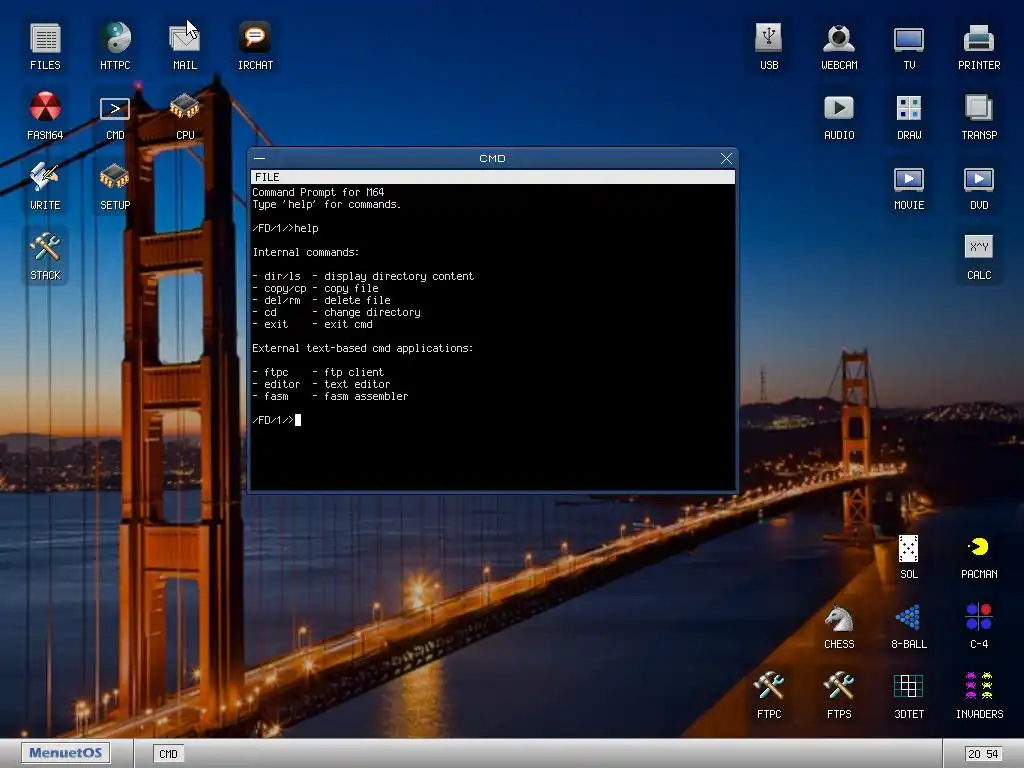
Task: Click the 'ftpc - ftp client' line
Action: (x=318, y=372)
